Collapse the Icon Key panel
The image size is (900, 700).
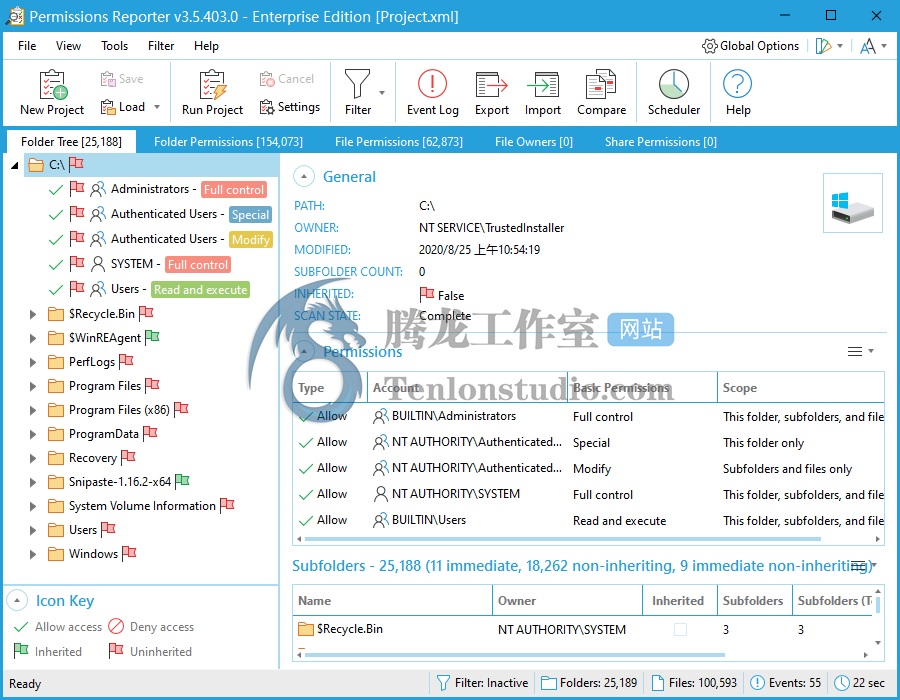tap(17, 601)
